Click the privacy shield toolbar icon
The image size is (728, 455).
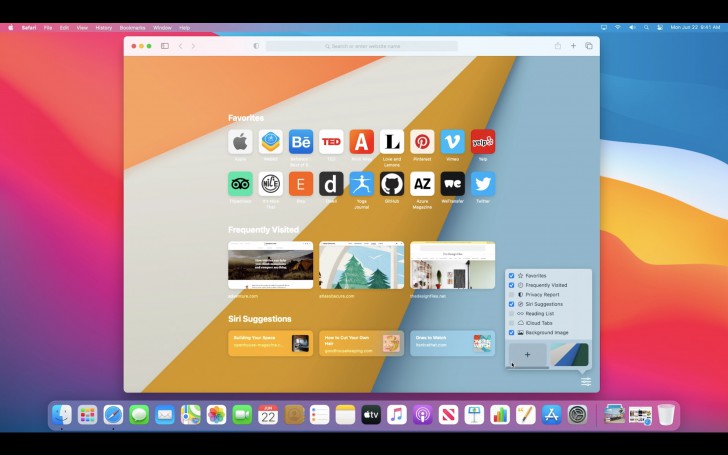[x=256, y=46]
